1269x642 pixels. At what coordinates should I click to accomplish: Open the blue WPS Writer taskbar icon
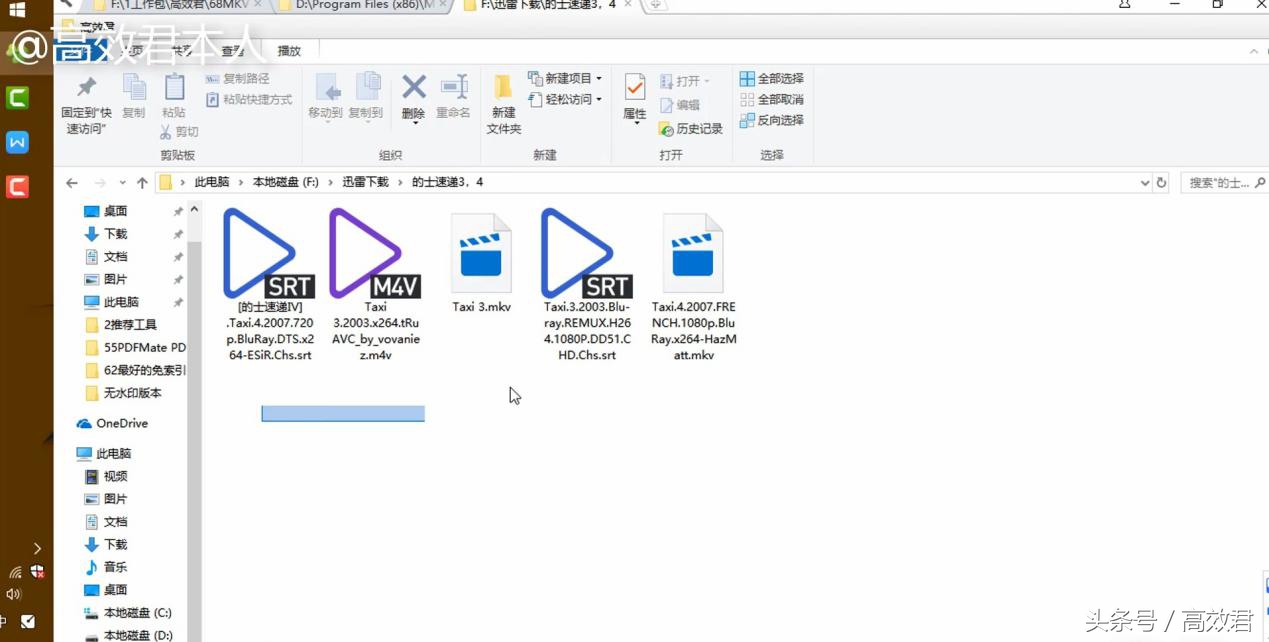[17, 142]
